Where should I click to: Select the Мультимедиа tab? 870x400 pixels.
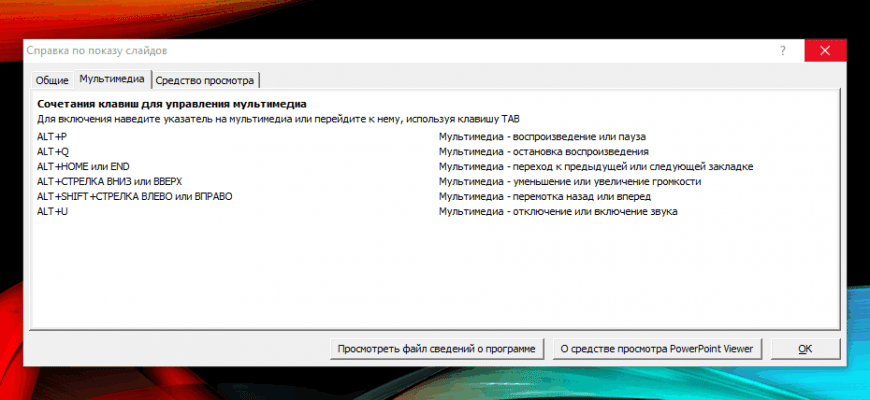113,79
